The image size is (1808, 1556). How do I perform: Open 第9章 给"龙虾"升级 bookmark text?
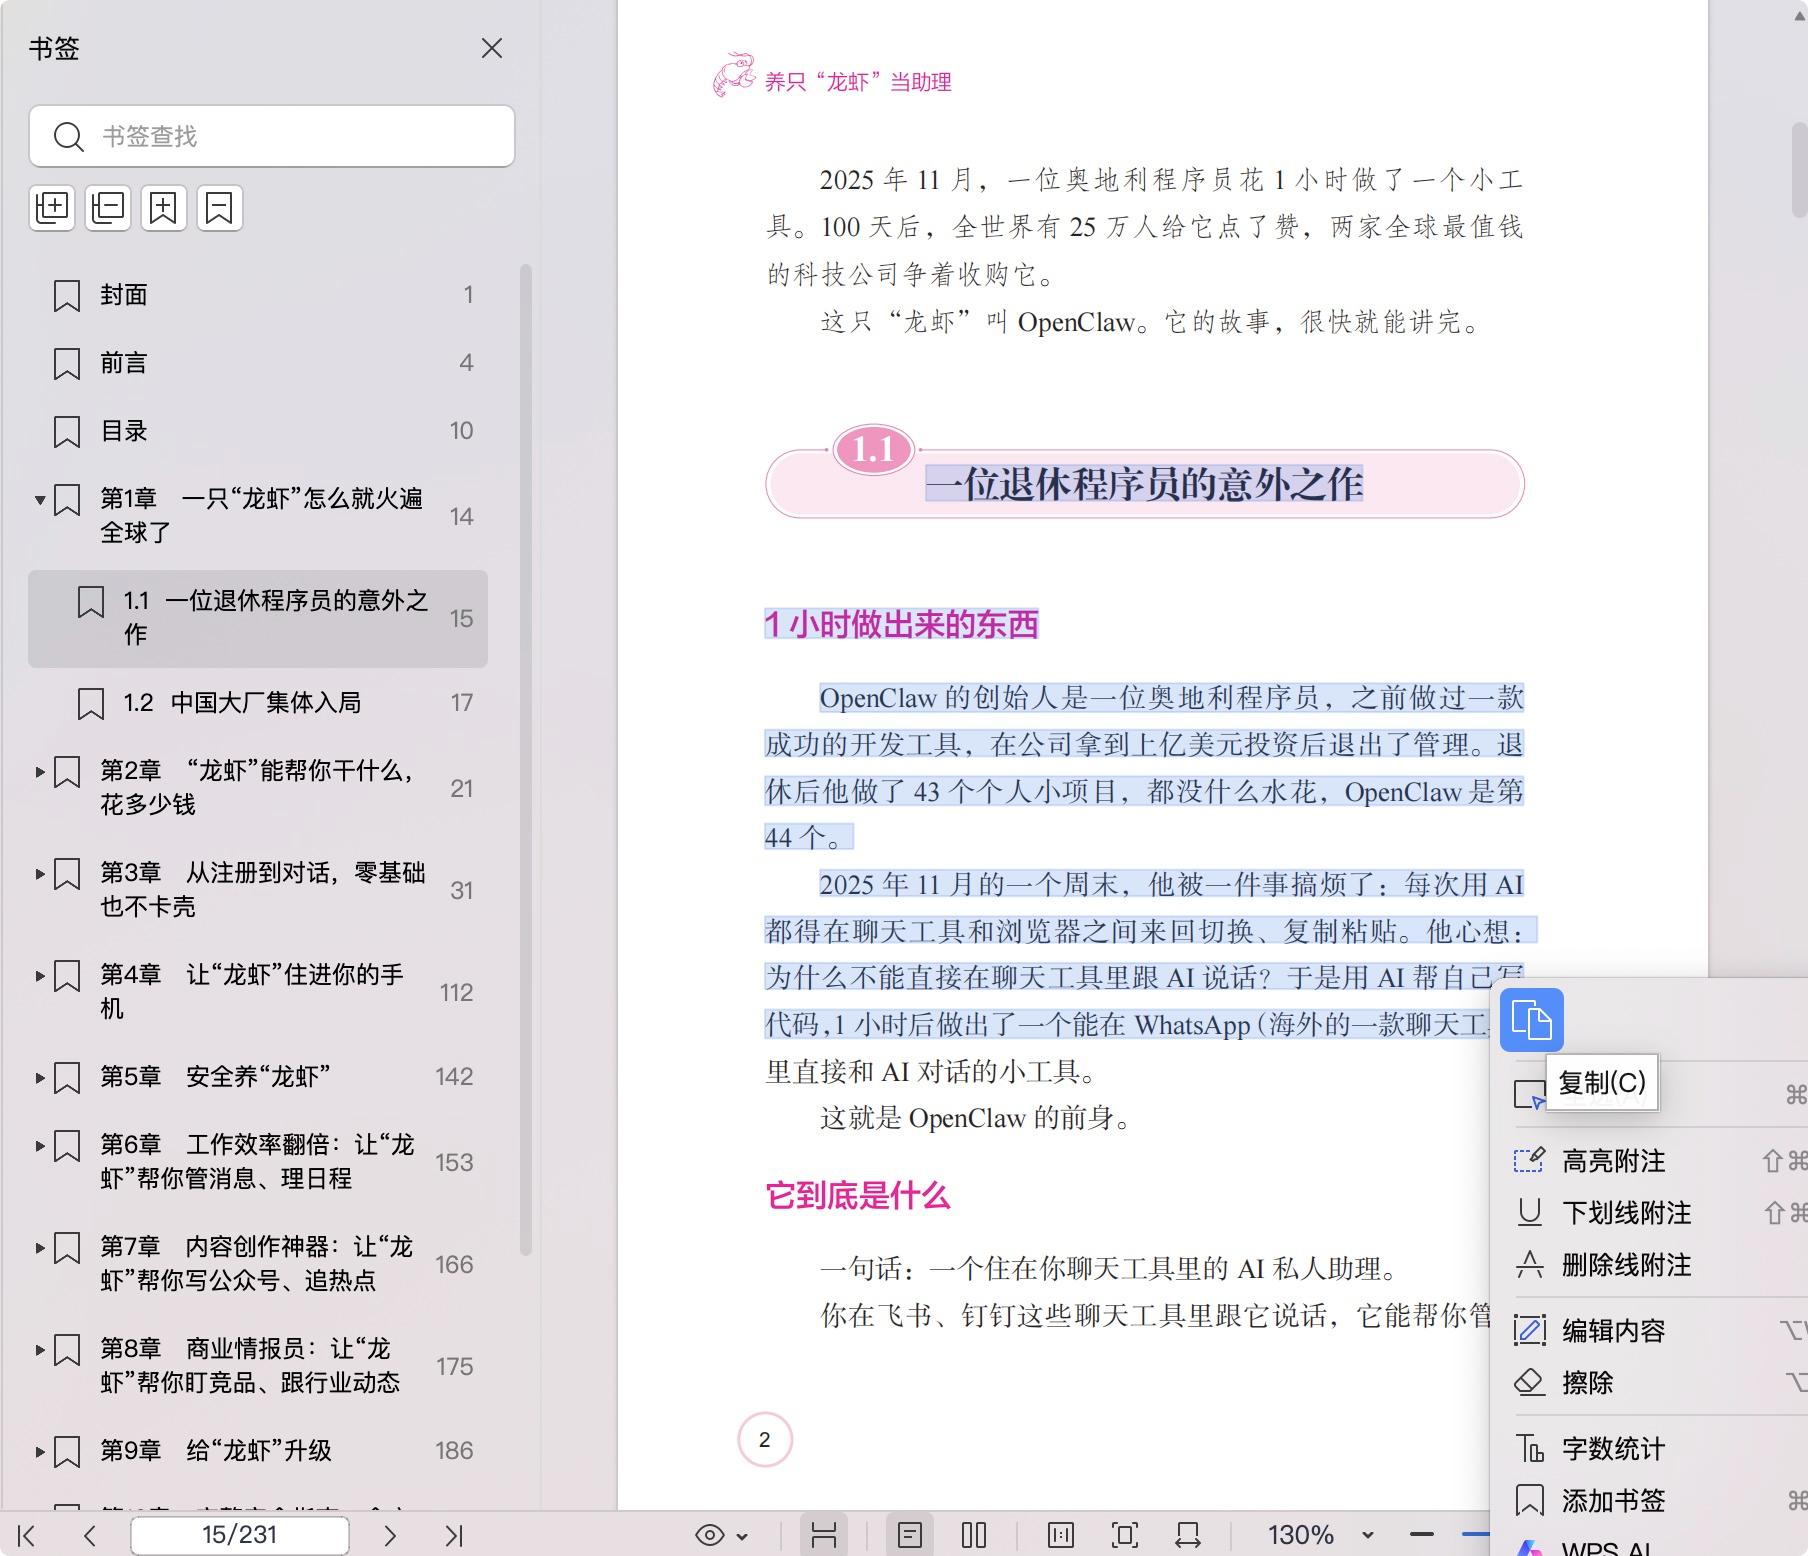pyautogui.click(x=216, y=1451)
